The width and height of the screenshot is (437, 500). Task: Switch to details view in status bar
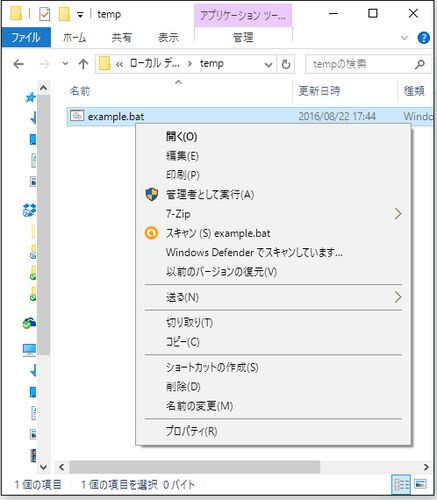[401, 484]
